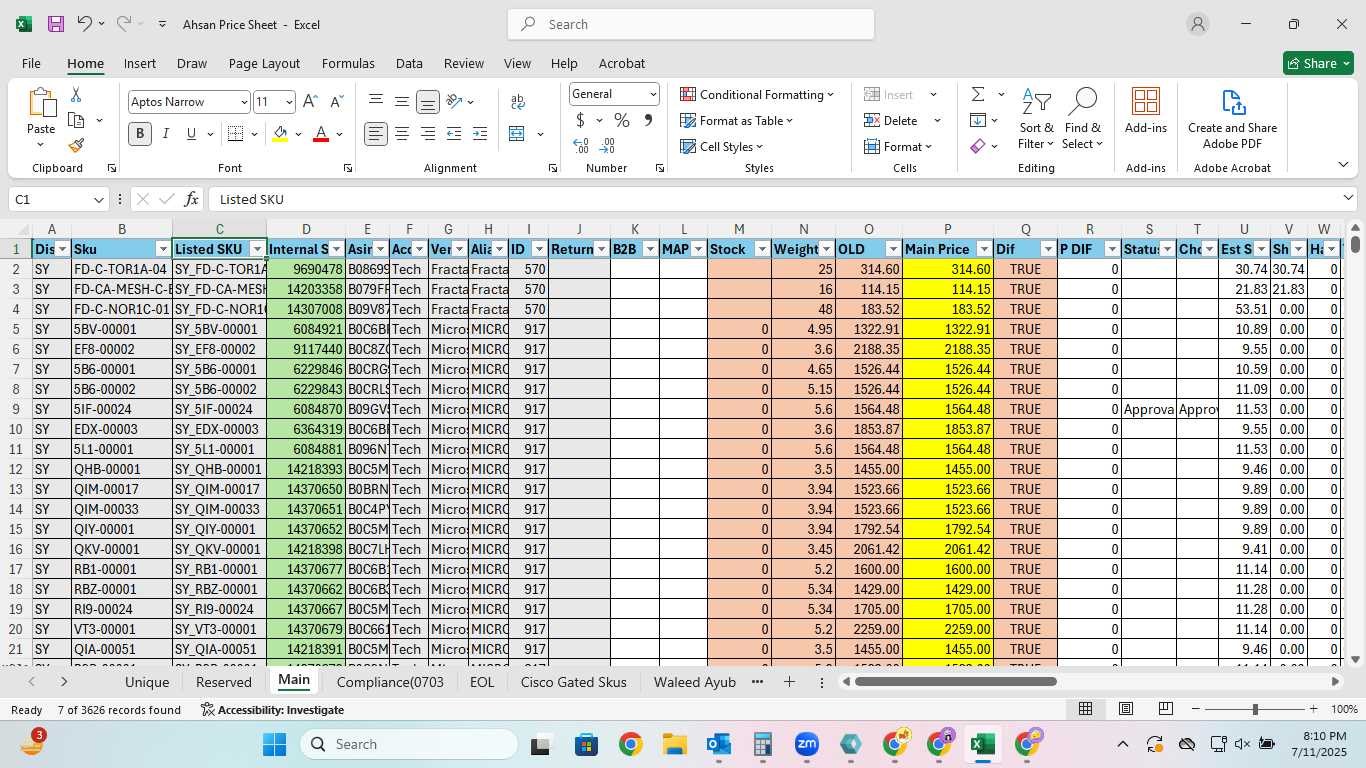Click the zoom slider handle
This screenshot has width=1366, height=768.
pos(1255,709)
